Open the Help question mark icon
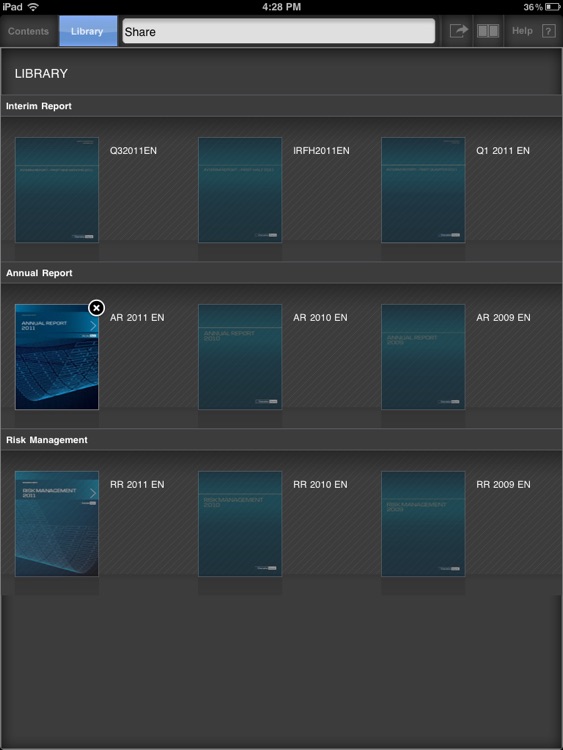Viewport: 563px width, 750px height. coord(549,31)
